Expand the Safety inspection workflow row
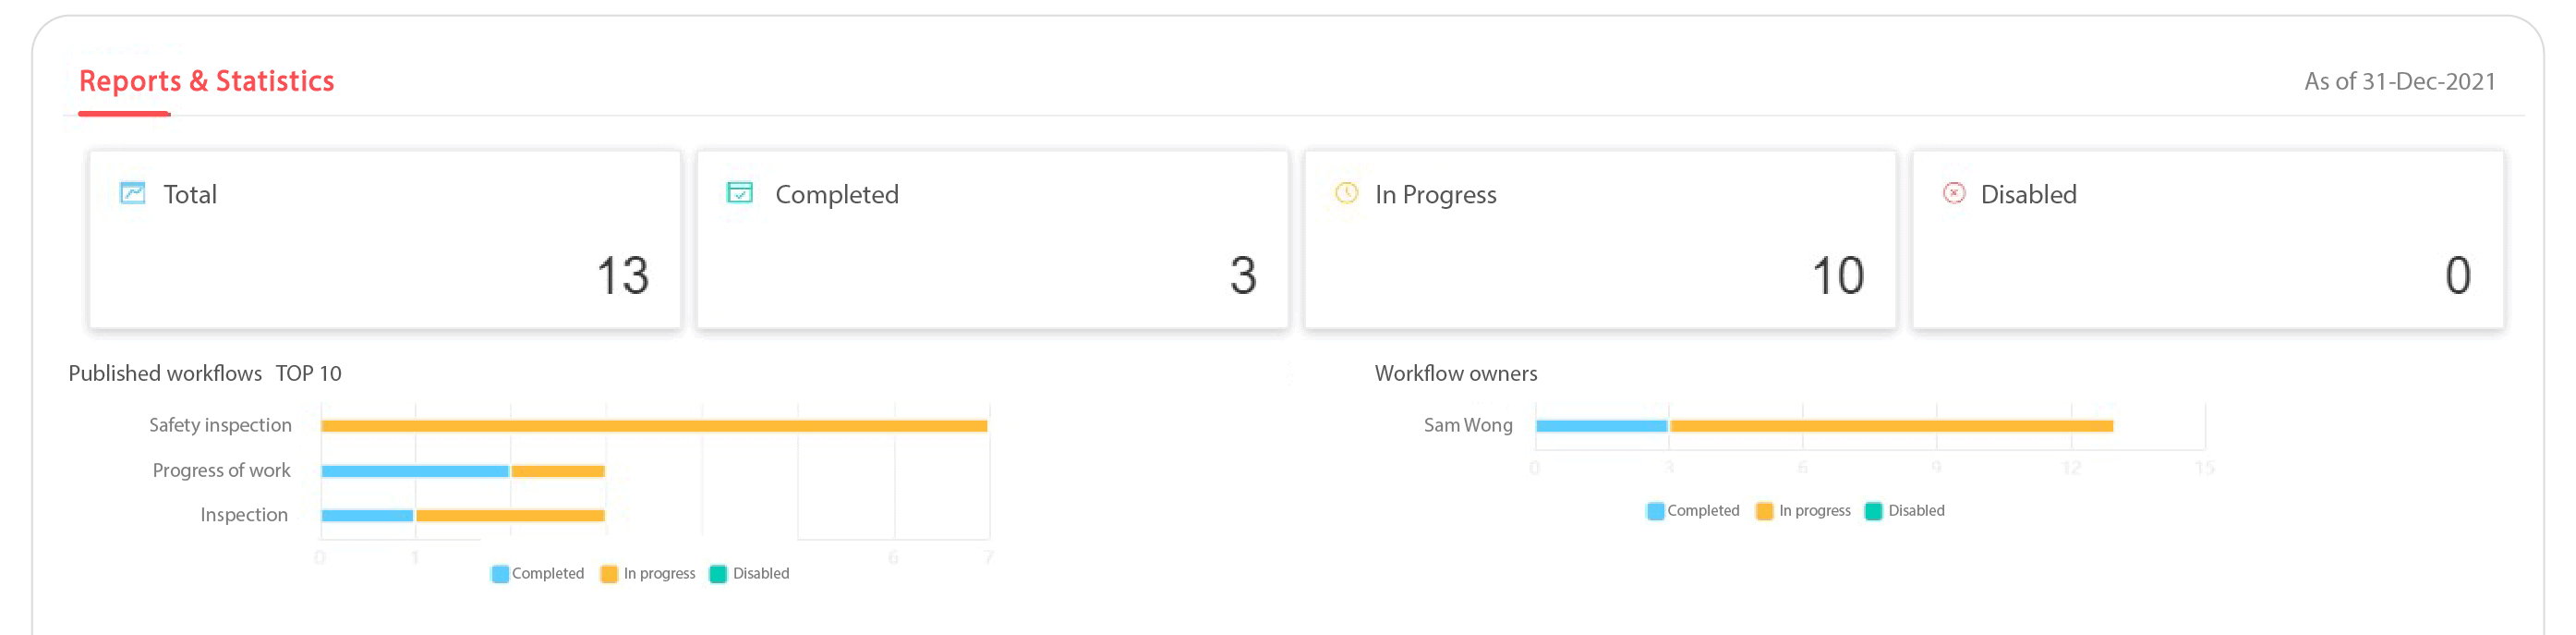The height and width of the screenshot is (635, 2576). point(220,424)
